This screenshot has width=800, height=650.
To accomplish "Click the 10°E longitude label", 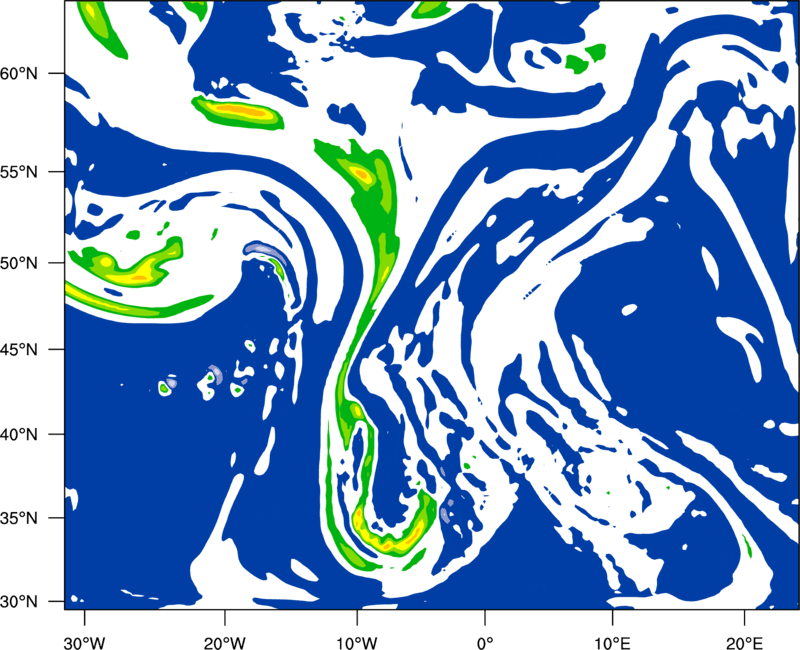I will click(612, 643).
